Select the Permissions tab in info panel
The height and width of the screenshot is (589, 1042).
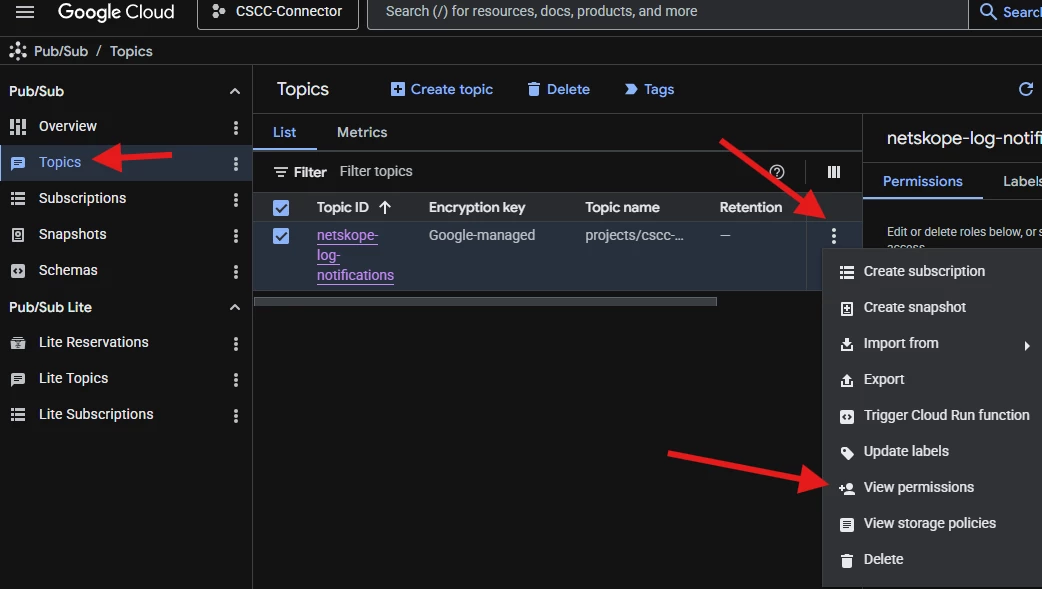click(x=922, y=181)
